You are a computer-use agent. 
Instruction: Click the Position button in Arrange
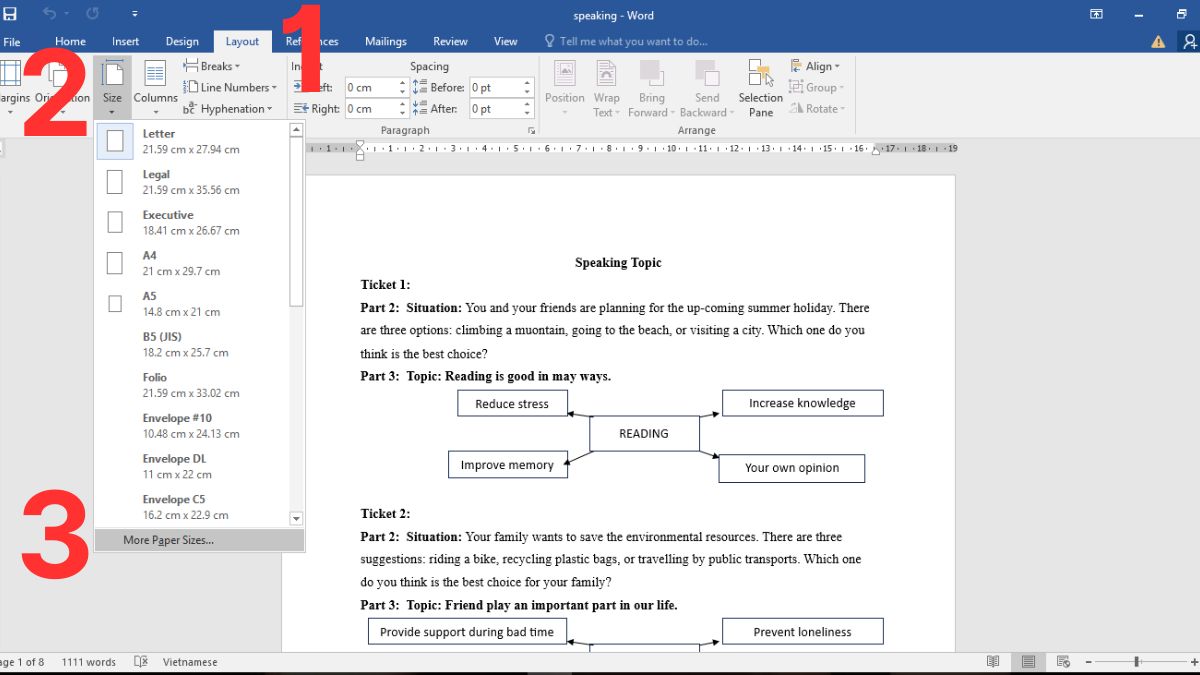565,88
